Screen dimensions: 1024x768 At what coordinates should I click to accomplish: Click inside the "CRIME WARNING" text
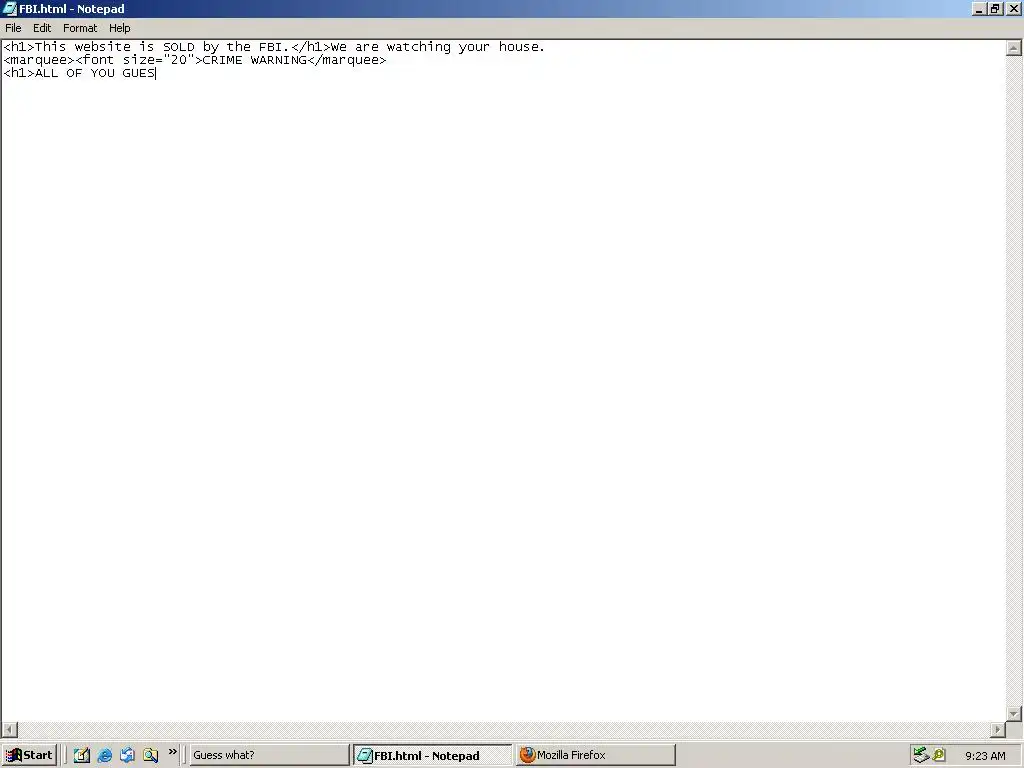pos(255,60)
